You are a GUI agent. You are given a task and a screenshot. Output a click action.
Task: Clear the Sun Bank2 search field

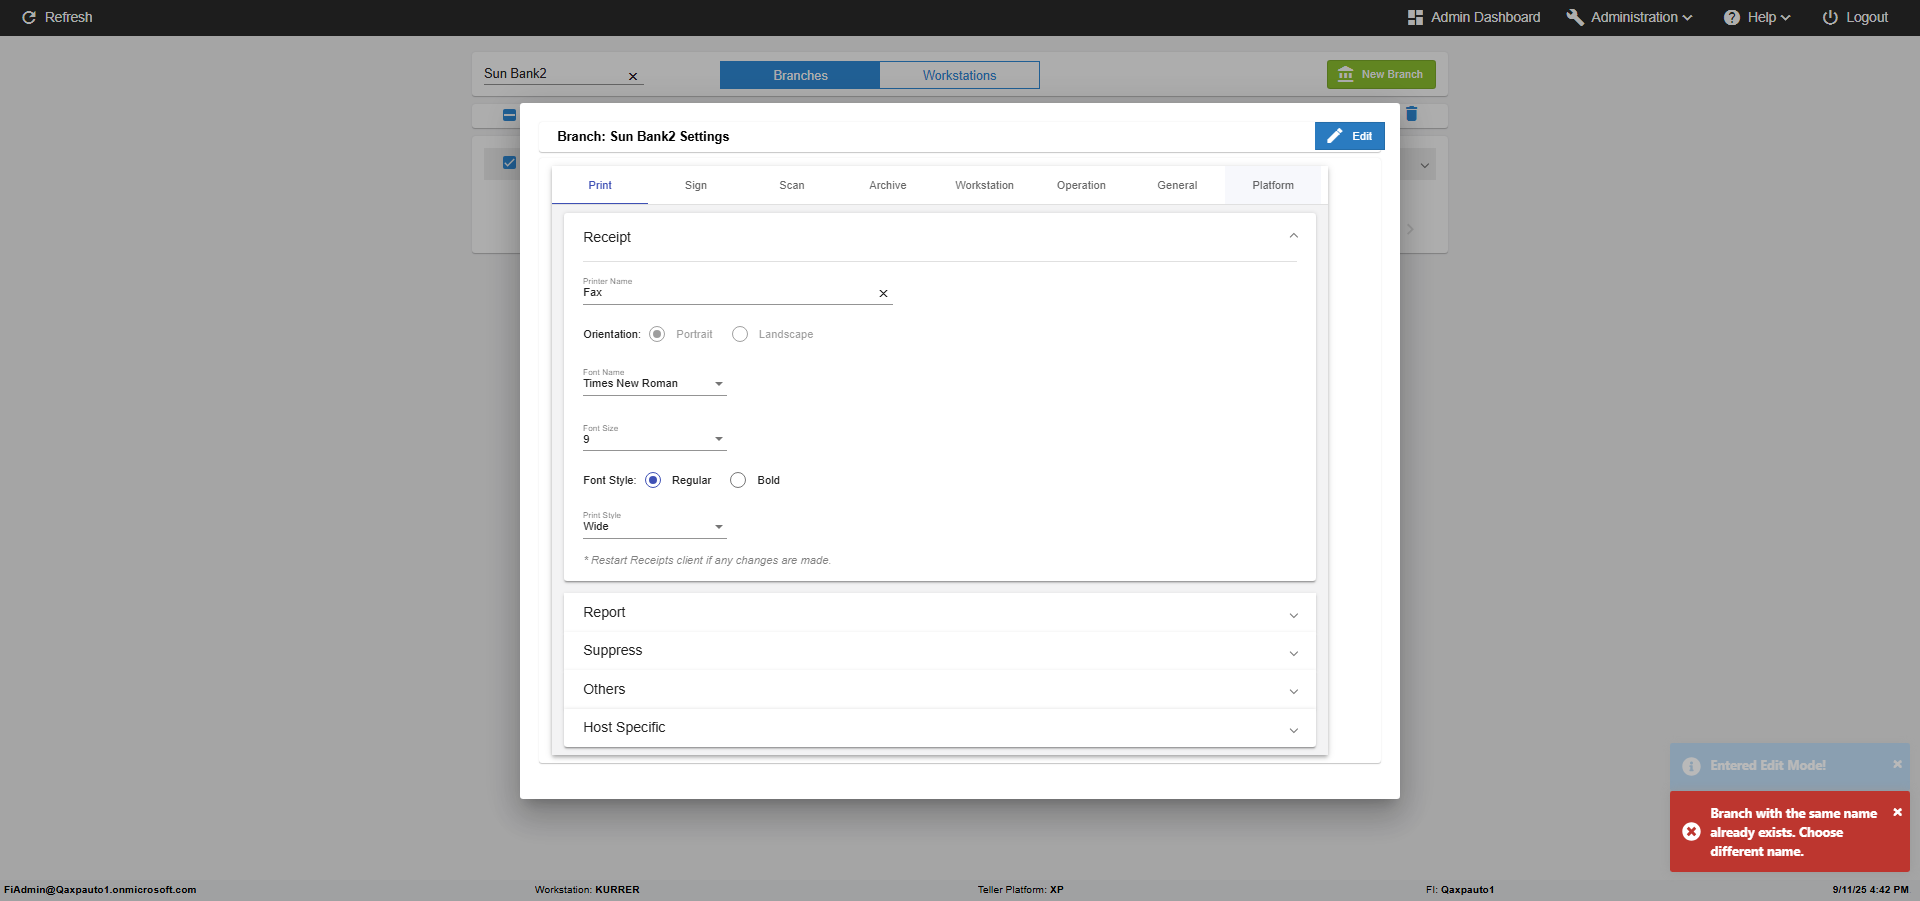633,76
